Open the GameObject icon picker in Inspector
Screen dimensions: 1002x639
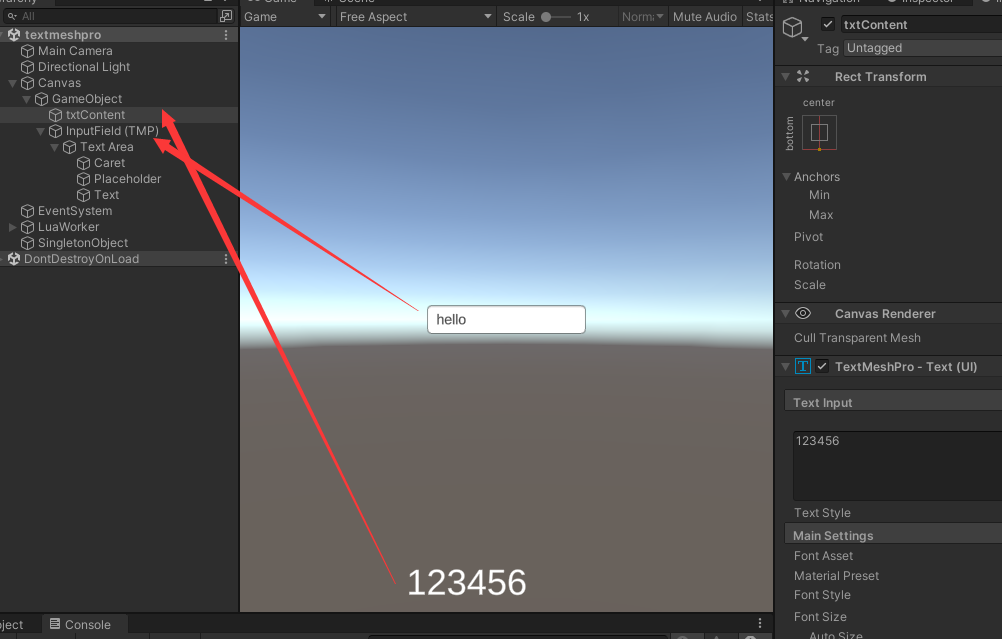click(795, 30)
